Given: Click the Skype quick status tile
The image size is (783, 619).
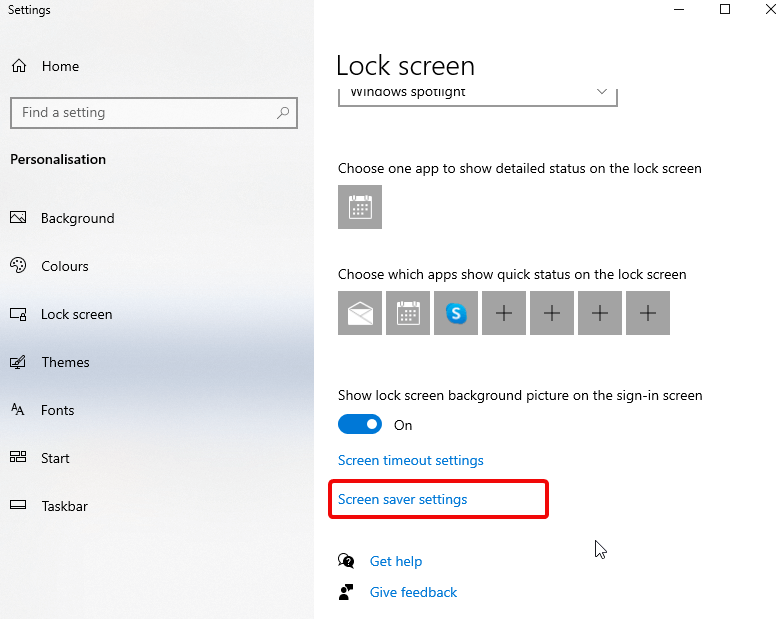Looking at the screenshot, I should (456, 313).
